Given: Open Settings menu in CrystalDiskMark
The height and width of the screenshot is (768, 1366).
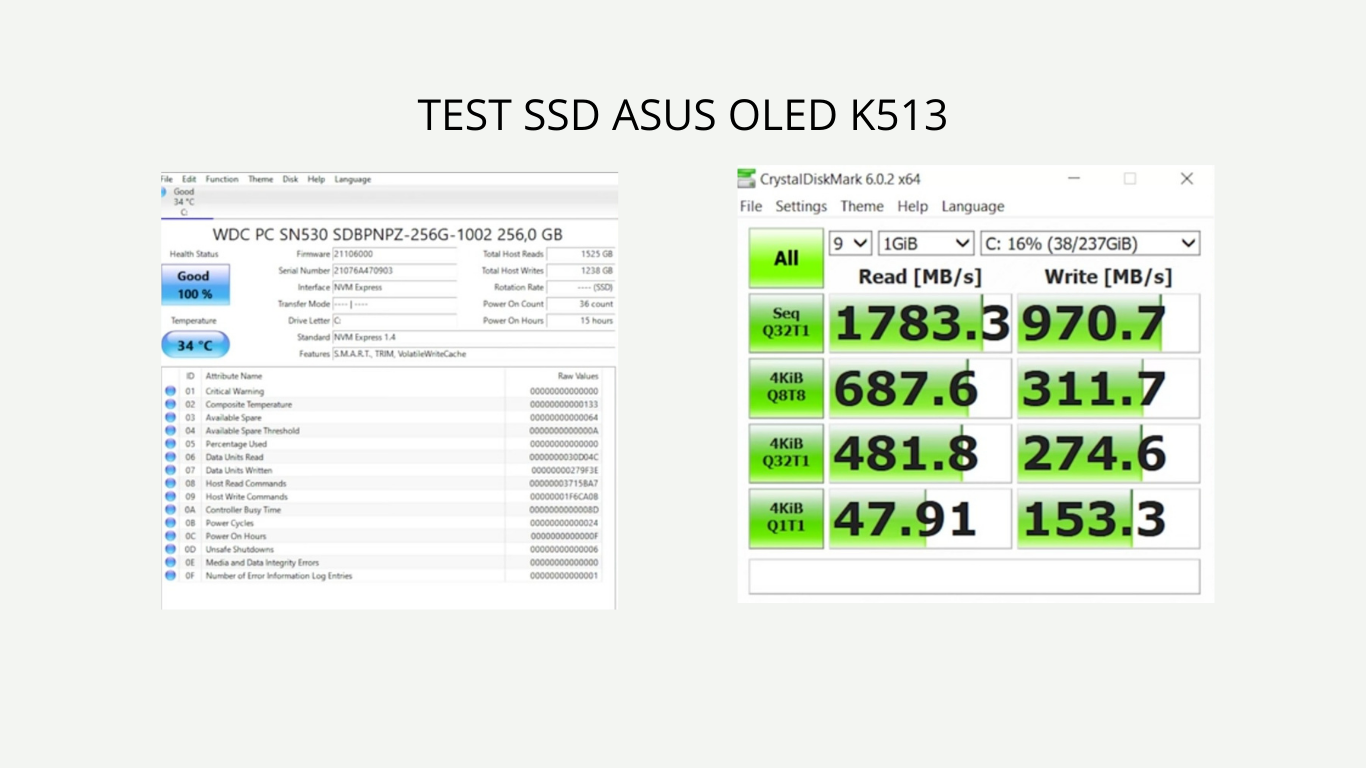Looking at the screenshot, I should pos(801,206).
